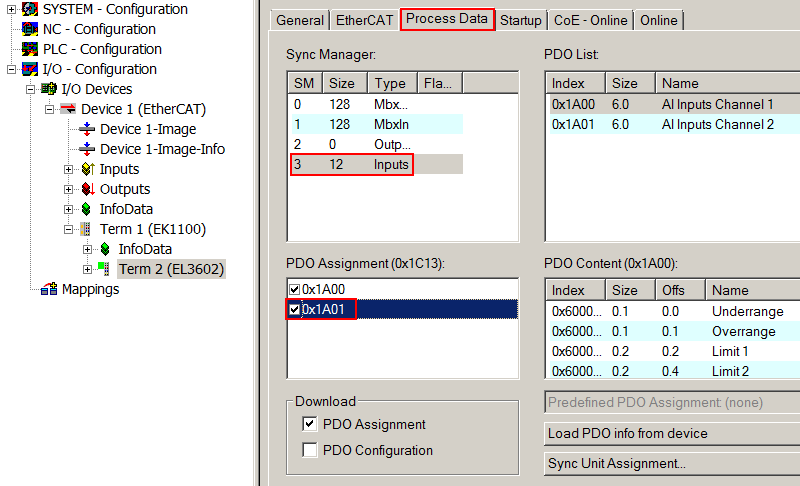Open the CoE - Online tab

pos(590,20)
